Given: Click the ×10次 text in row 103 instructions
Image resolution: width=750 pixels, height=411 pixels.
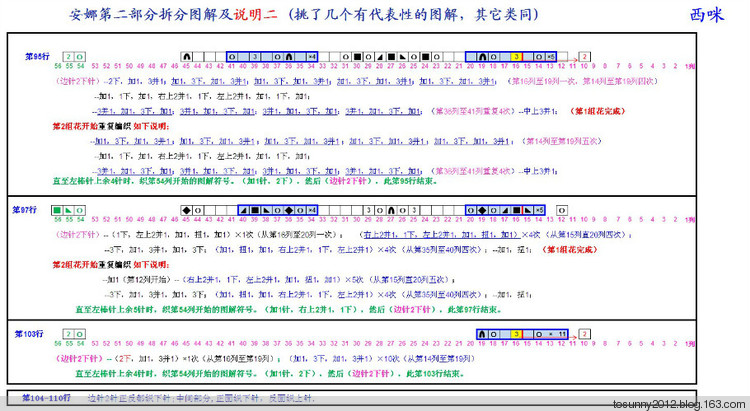Looking at the screenshot, I should tap(389, 358).
